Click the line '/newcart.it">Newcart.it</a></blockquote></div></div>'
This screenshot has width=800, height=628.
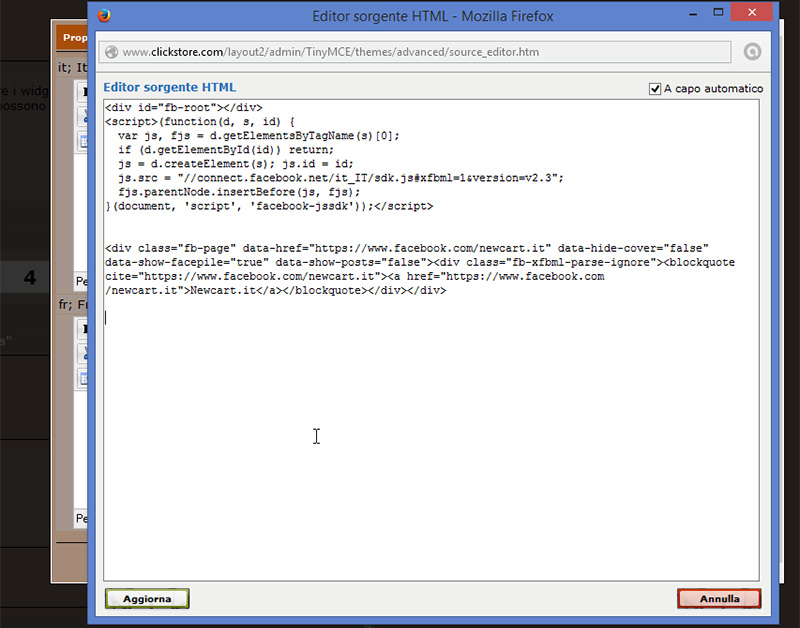[x=276, y=291]
